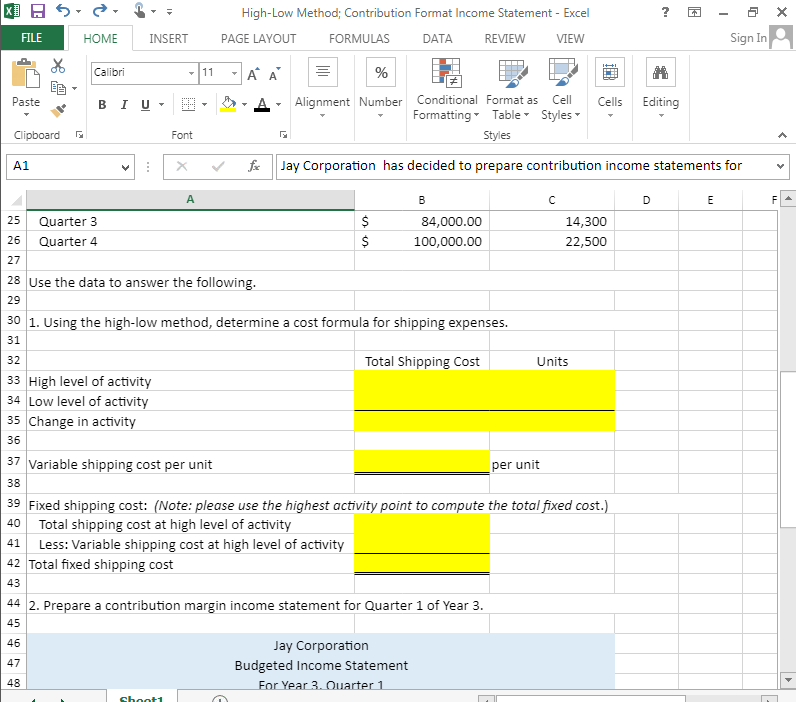Screen dimensions: 796x702
Task: Toggle Underline formatting
Action: coord(145,105)
